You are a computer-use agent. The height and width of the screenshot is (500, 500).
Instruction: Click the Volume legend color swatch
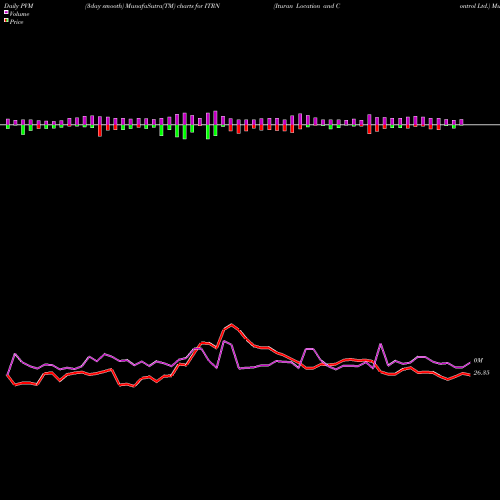[6, 12]
